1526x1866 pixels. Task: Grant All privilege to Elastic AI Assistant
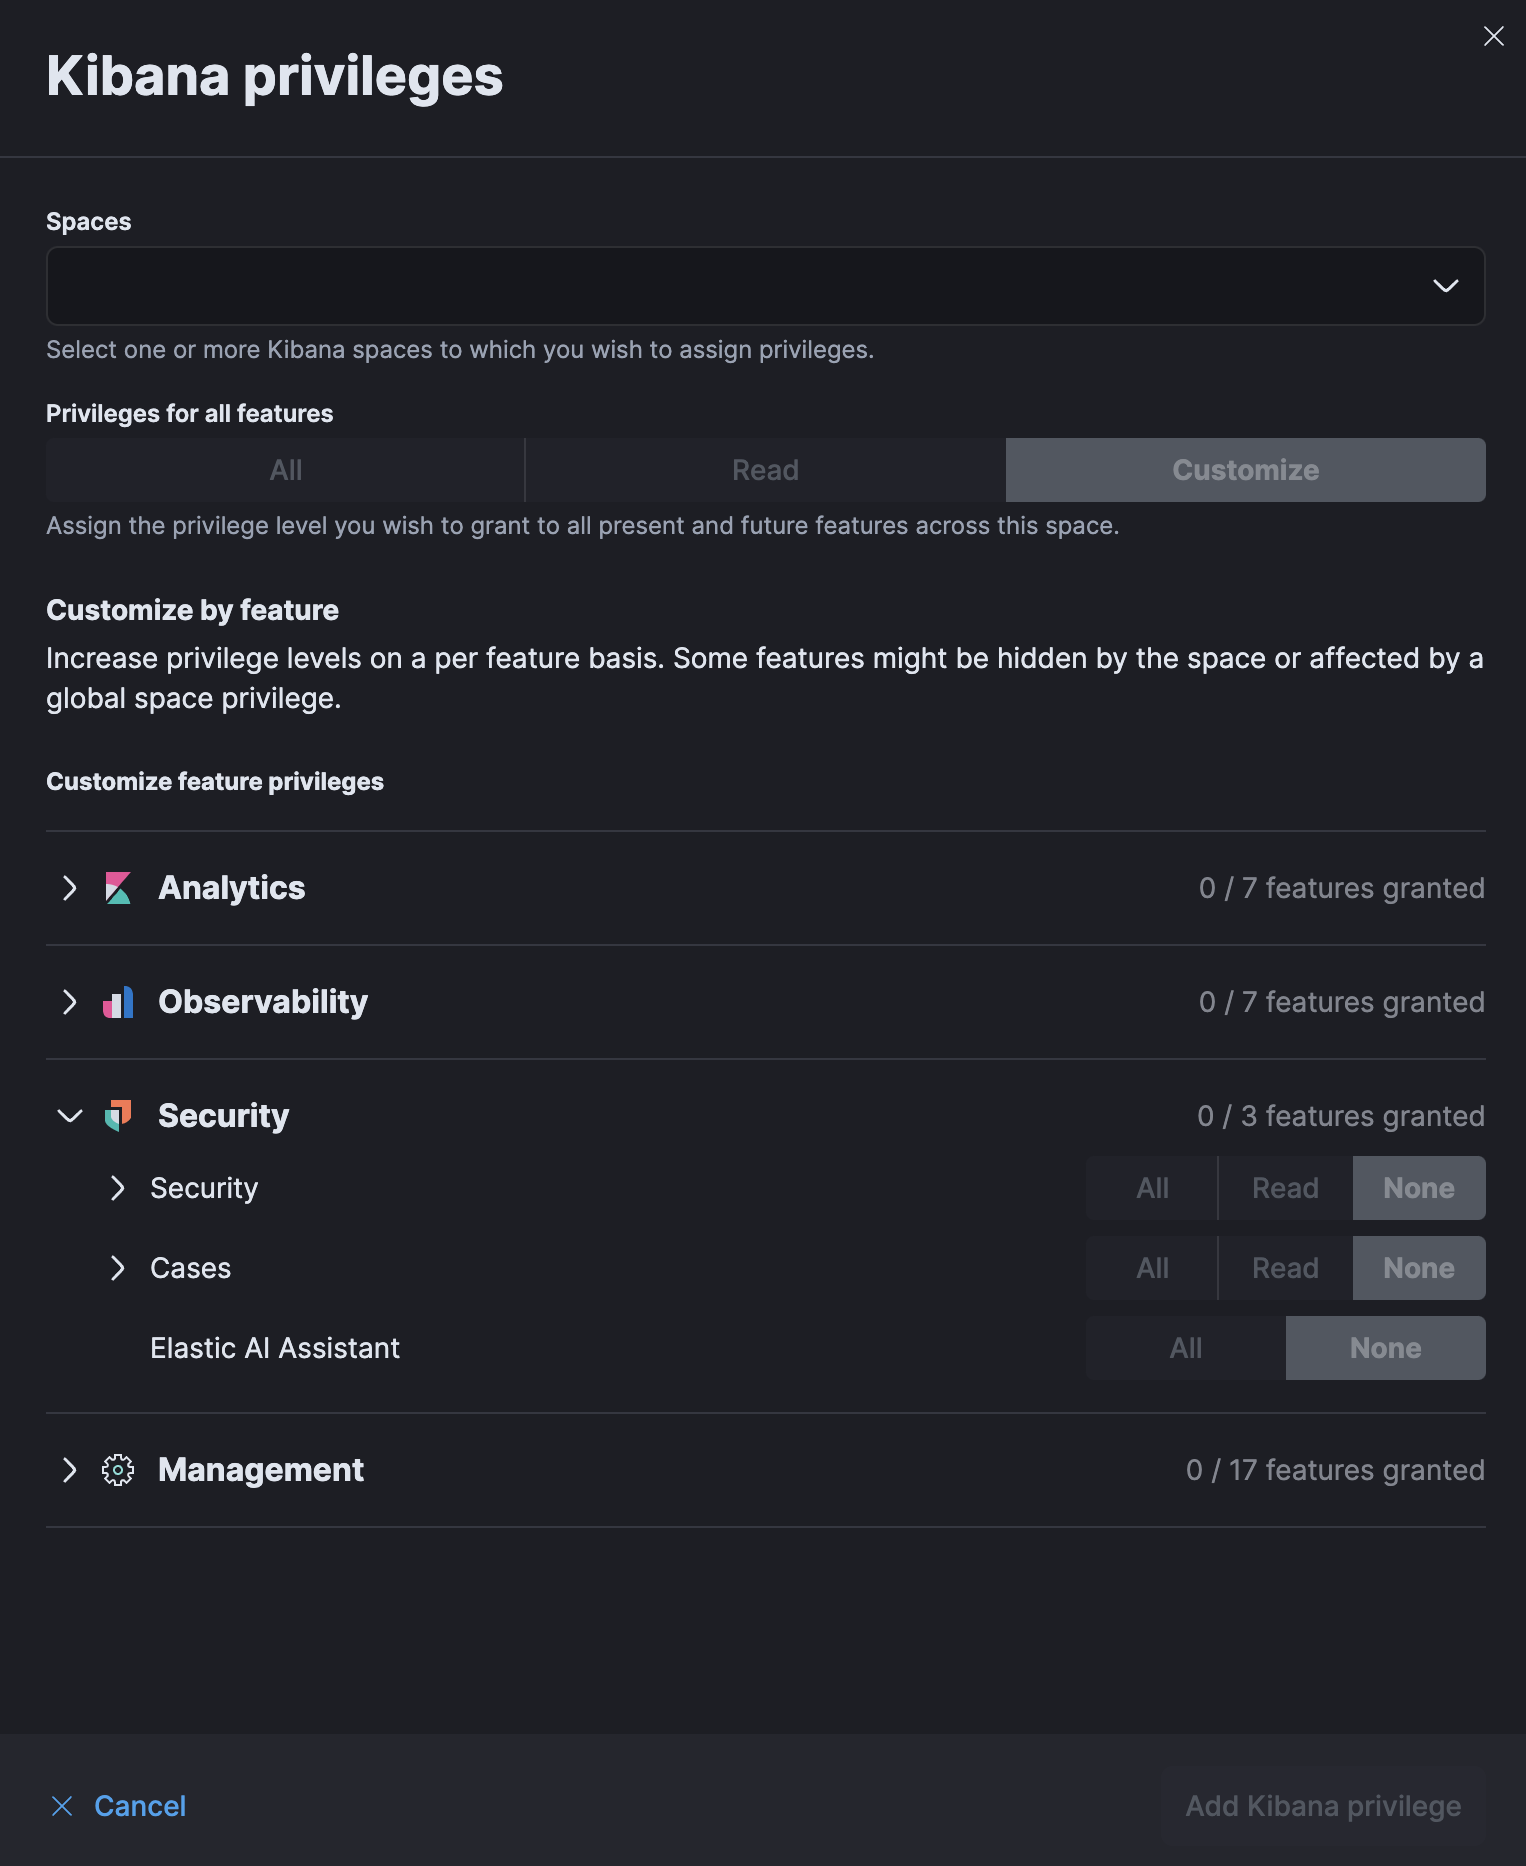[x=1184, y=1348]
